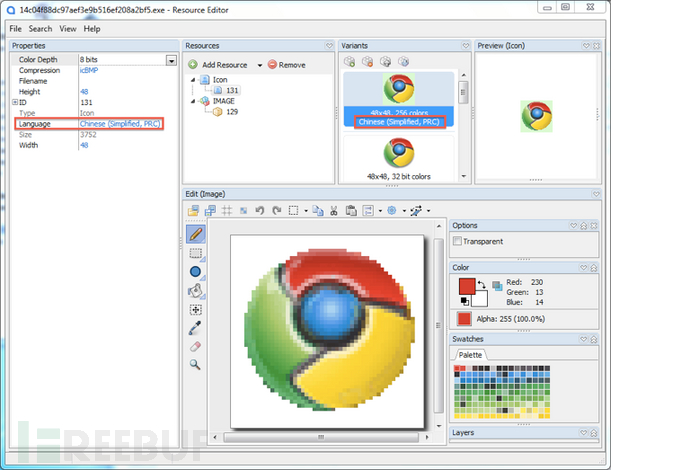Image resolution: width=690 pixels, height=470 pixels.
Task: Select resource 131 under Icon
Action: (227, 90)
